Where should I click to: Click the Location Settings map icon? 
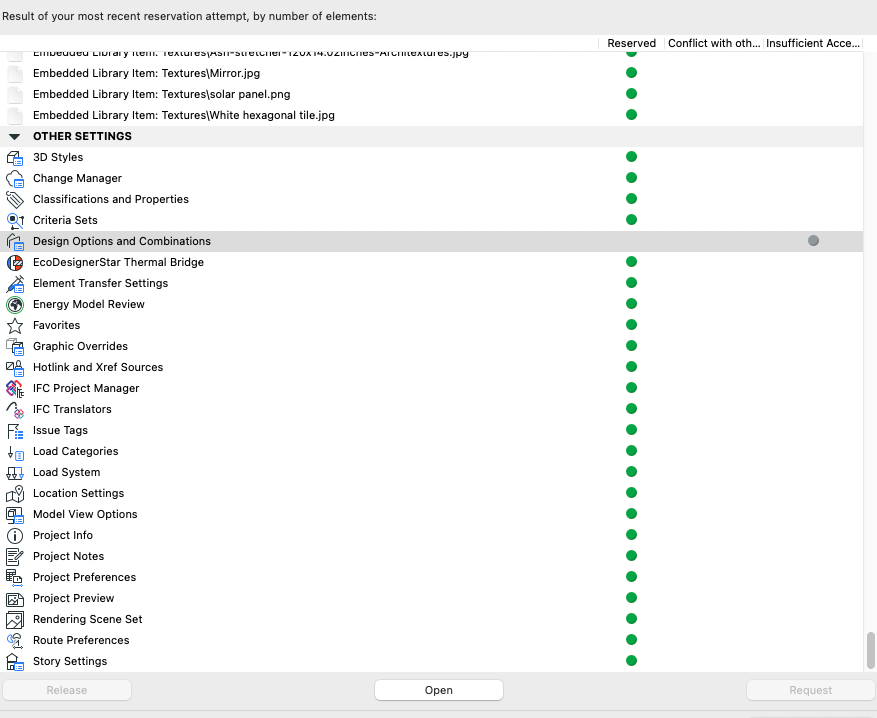15,493
